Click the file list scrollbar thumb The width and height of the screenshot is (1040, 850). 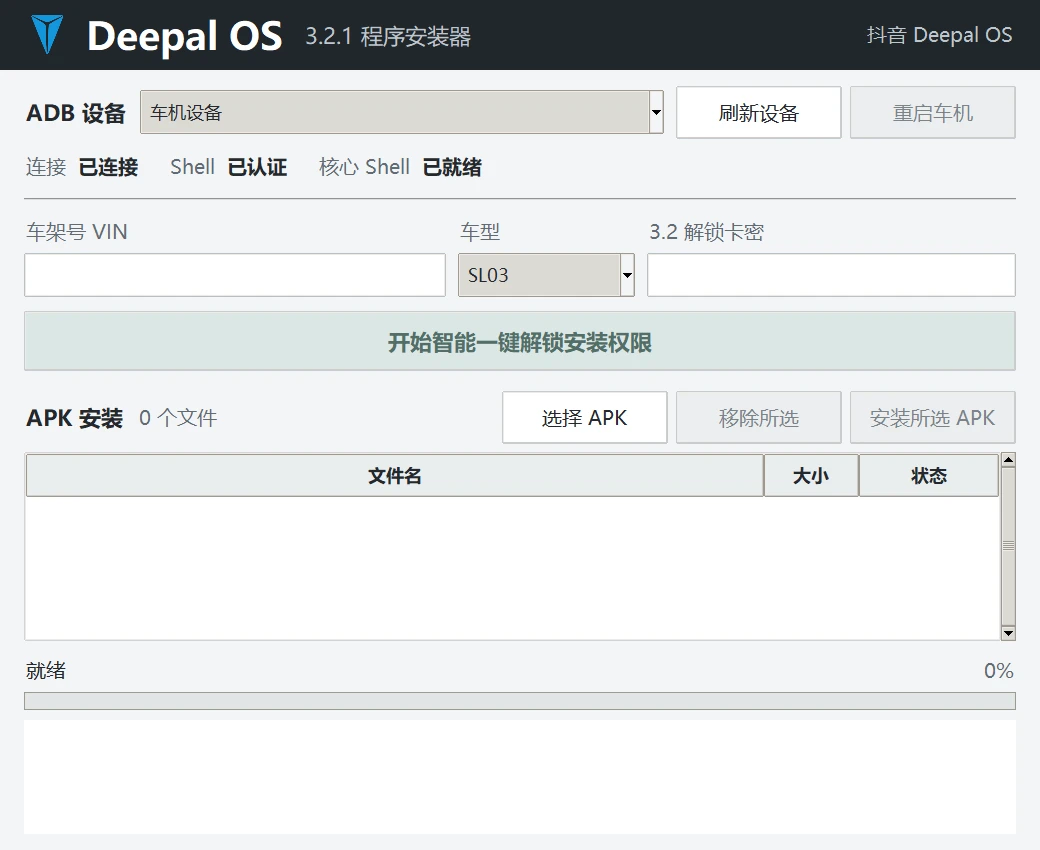click(1008, 546)
